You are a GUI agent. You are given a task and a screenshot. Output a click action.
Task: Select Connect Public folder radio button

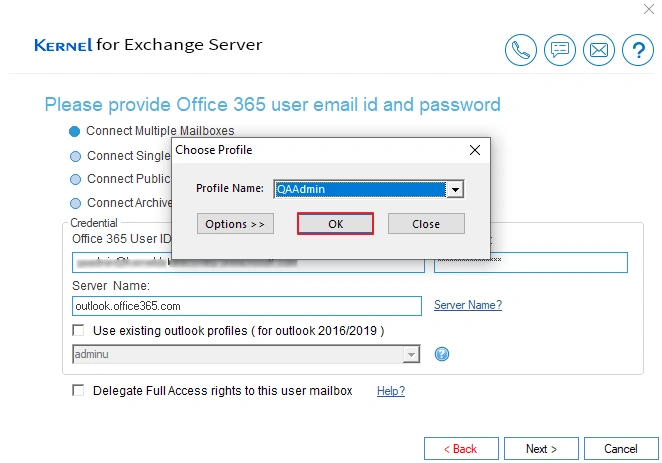pos(76,179)
